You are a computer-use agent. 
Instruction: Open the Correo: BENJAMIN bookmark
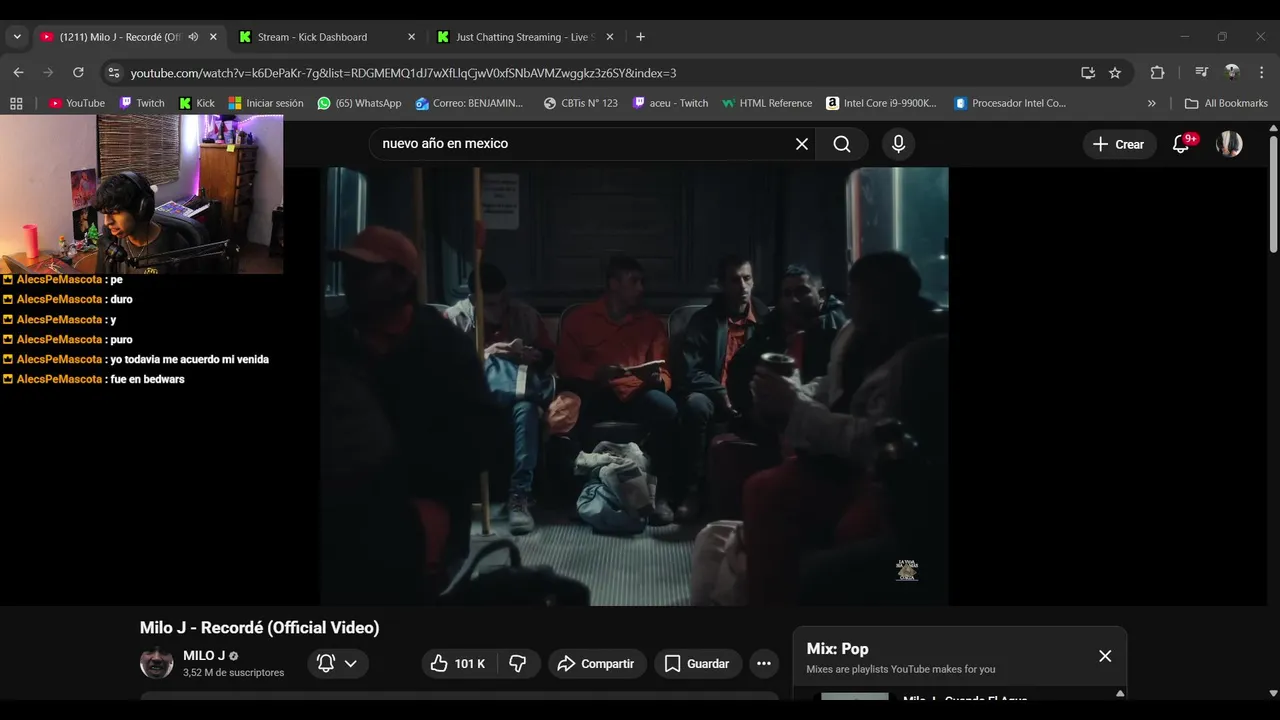(470, 103)
